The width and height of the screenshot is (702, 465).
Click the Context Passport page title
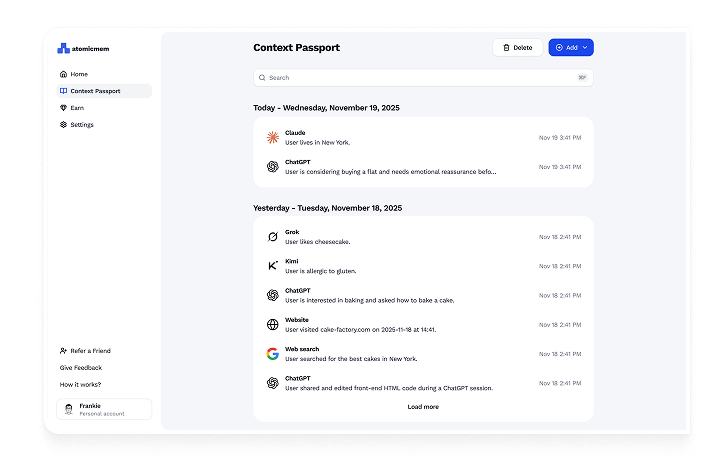tap(296, 47)
